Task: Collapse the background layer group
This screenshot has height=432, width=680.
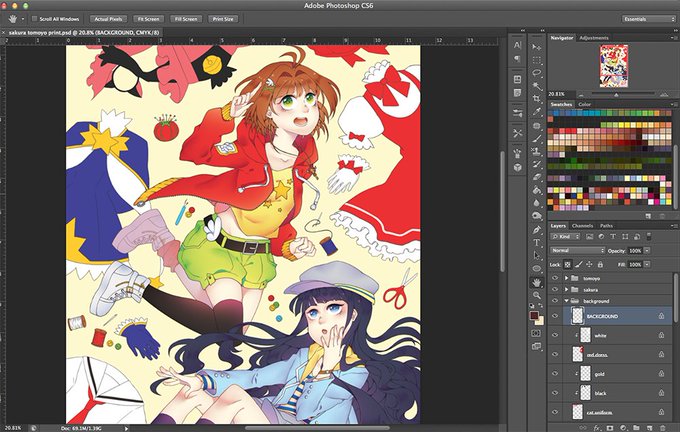Action: click(x=566, y=301)
